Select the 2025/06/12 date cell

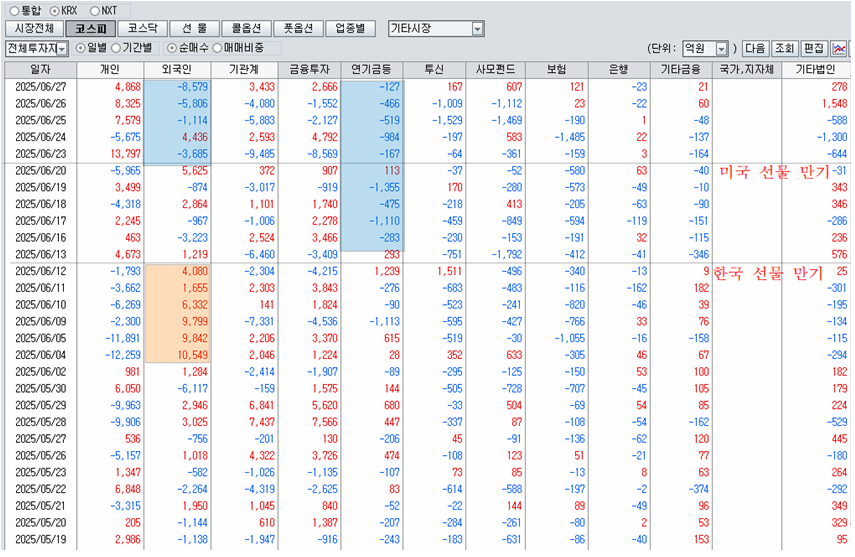(41, 271)
